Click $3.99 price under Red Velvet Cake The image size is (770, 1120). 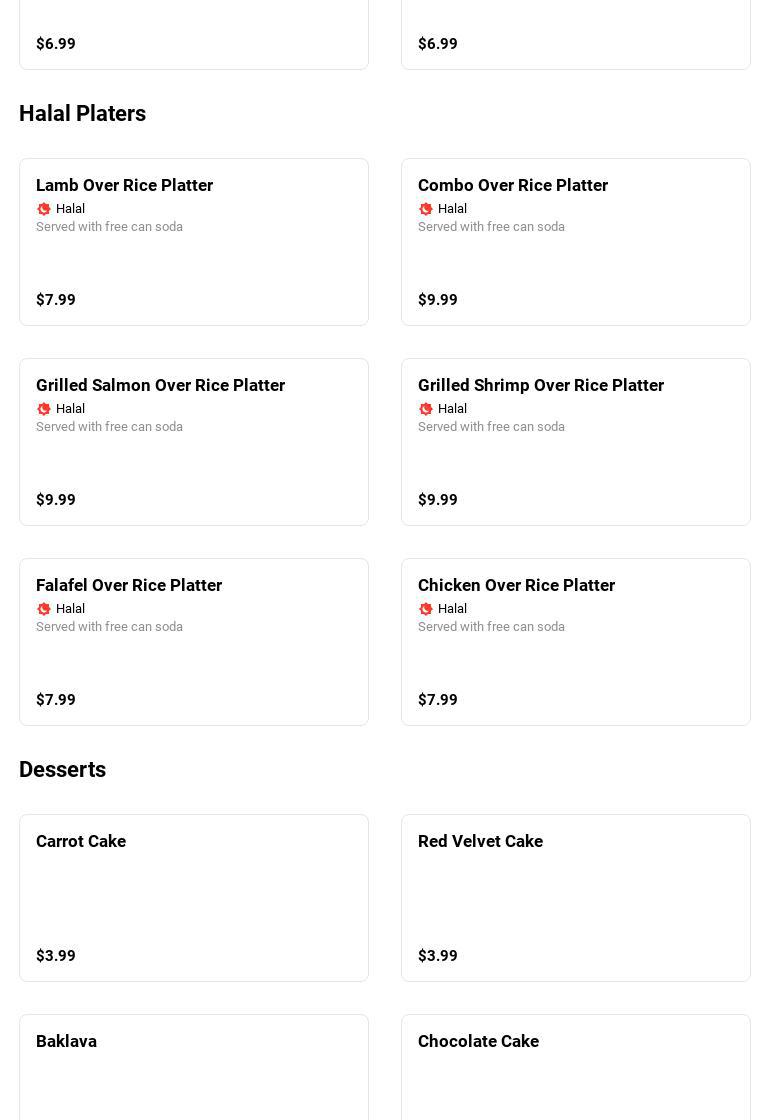click(x=438, y=956)
